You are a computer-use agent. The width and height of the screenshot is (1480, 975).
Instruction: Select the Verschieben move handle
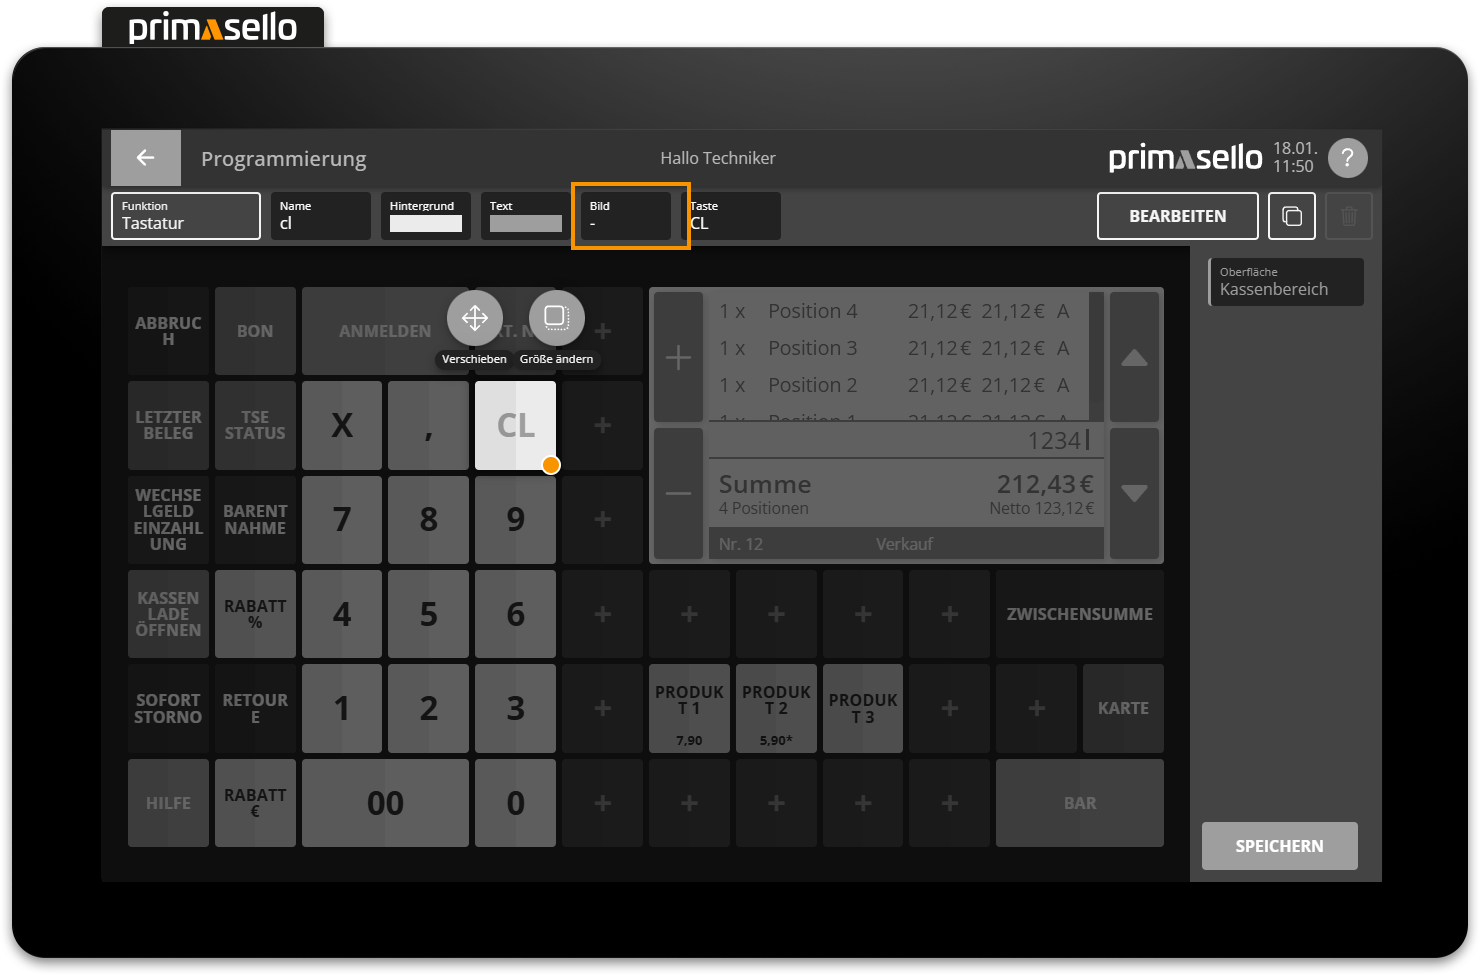point(474,318)
